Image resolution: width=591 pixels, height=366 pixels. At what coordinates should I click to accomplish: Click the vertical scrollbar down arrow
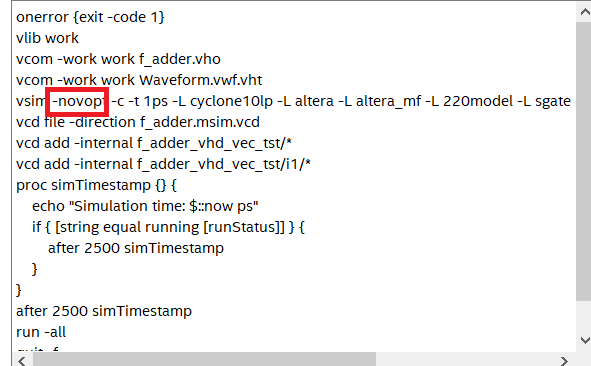(584, 340)
